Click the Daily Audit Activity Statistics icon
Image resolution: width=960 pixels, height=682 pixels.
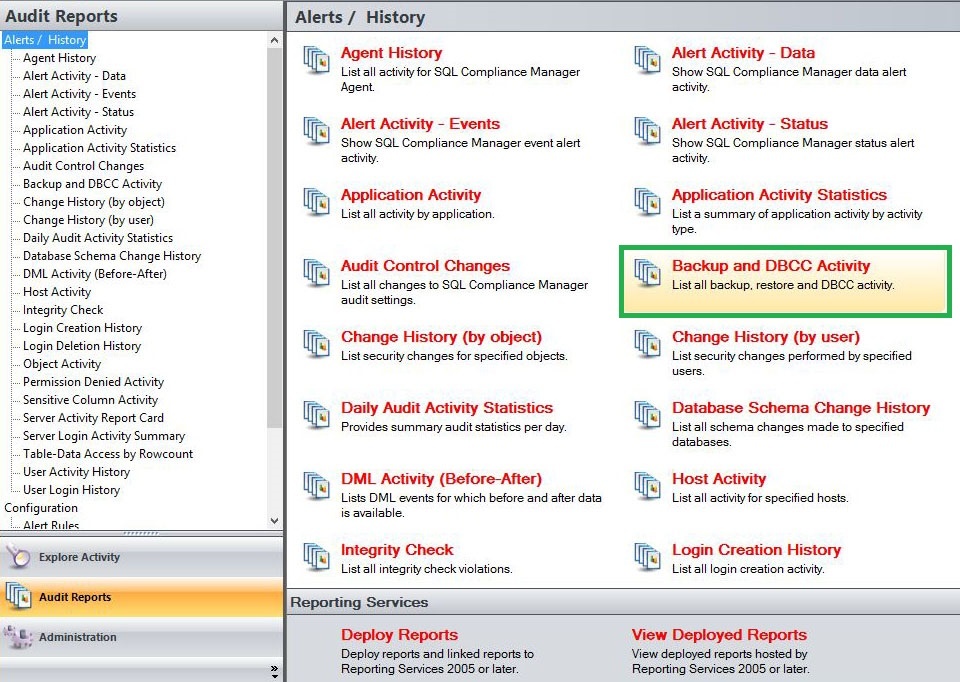[317, 415]
